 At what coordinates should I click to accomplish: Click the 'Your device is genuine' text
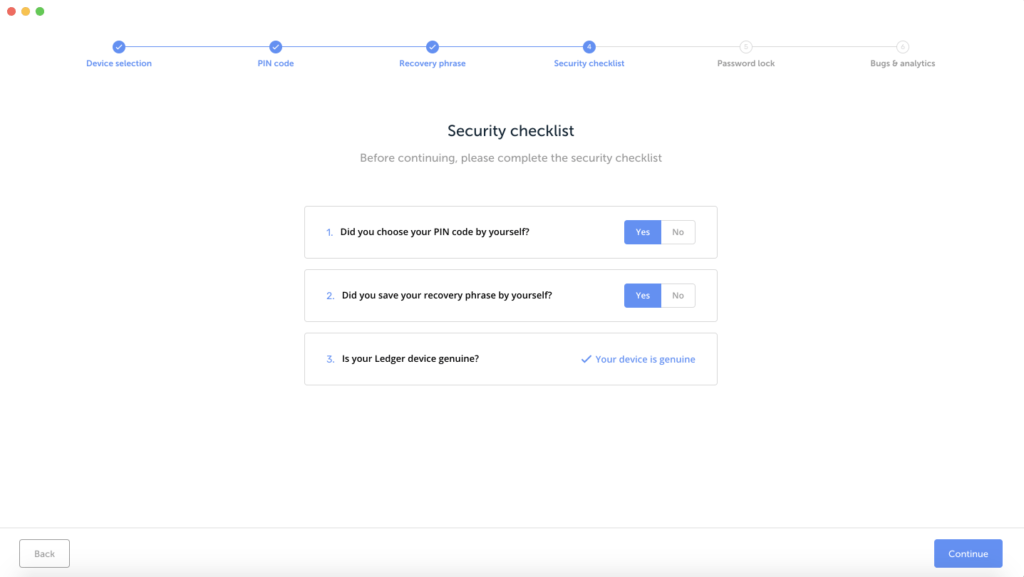pyautogui.click(x=645, y=359)
